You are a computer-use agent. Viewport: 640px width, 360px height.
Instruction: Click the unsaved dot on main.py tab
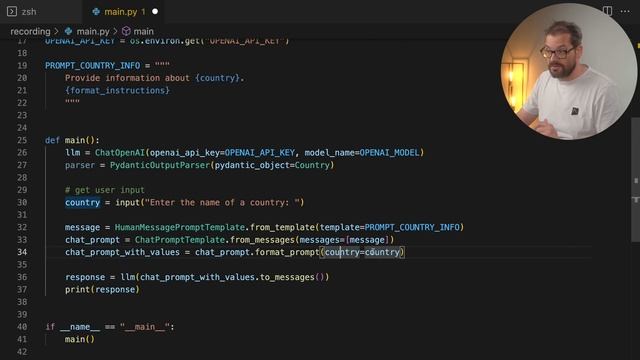pyautogui.click(x=155, y=12)
